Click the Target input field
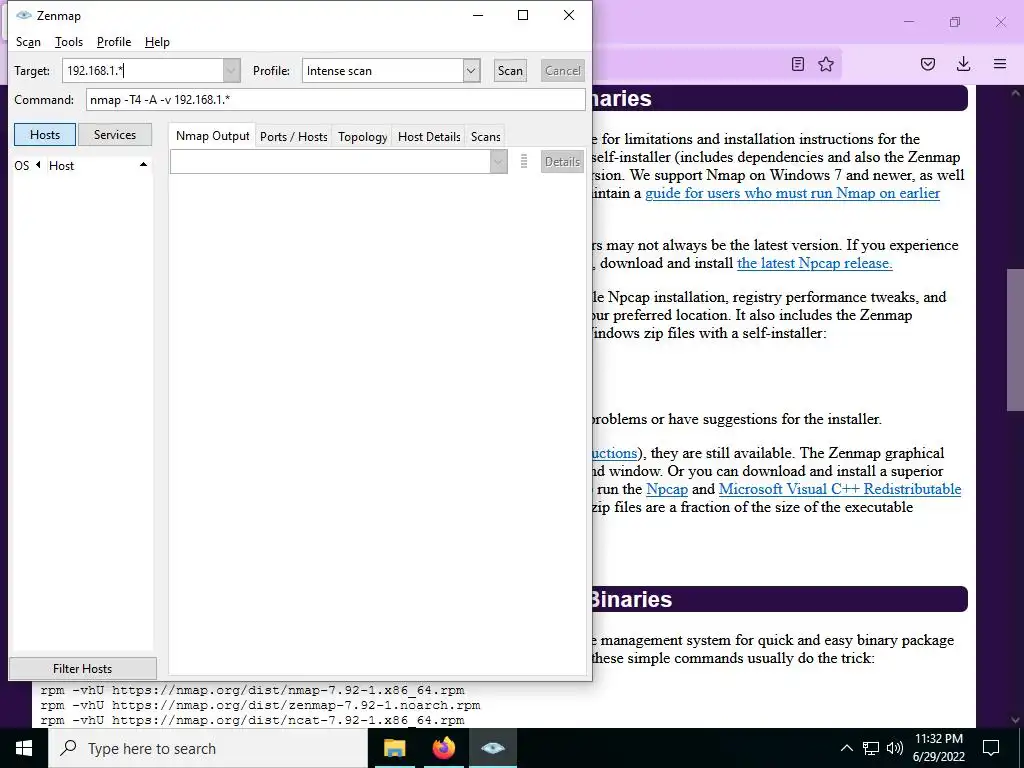1024x768 pixels. pyautogui.click(x=143, y=71)
